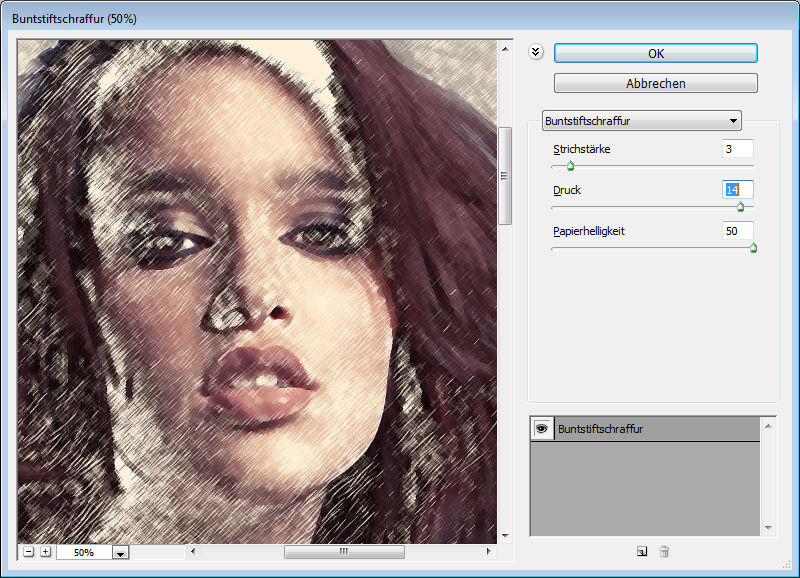The image size is (800, 578).
Task: Click the 50% zoom percentage field
Action: pyautogui.click(x=84, y=552)
